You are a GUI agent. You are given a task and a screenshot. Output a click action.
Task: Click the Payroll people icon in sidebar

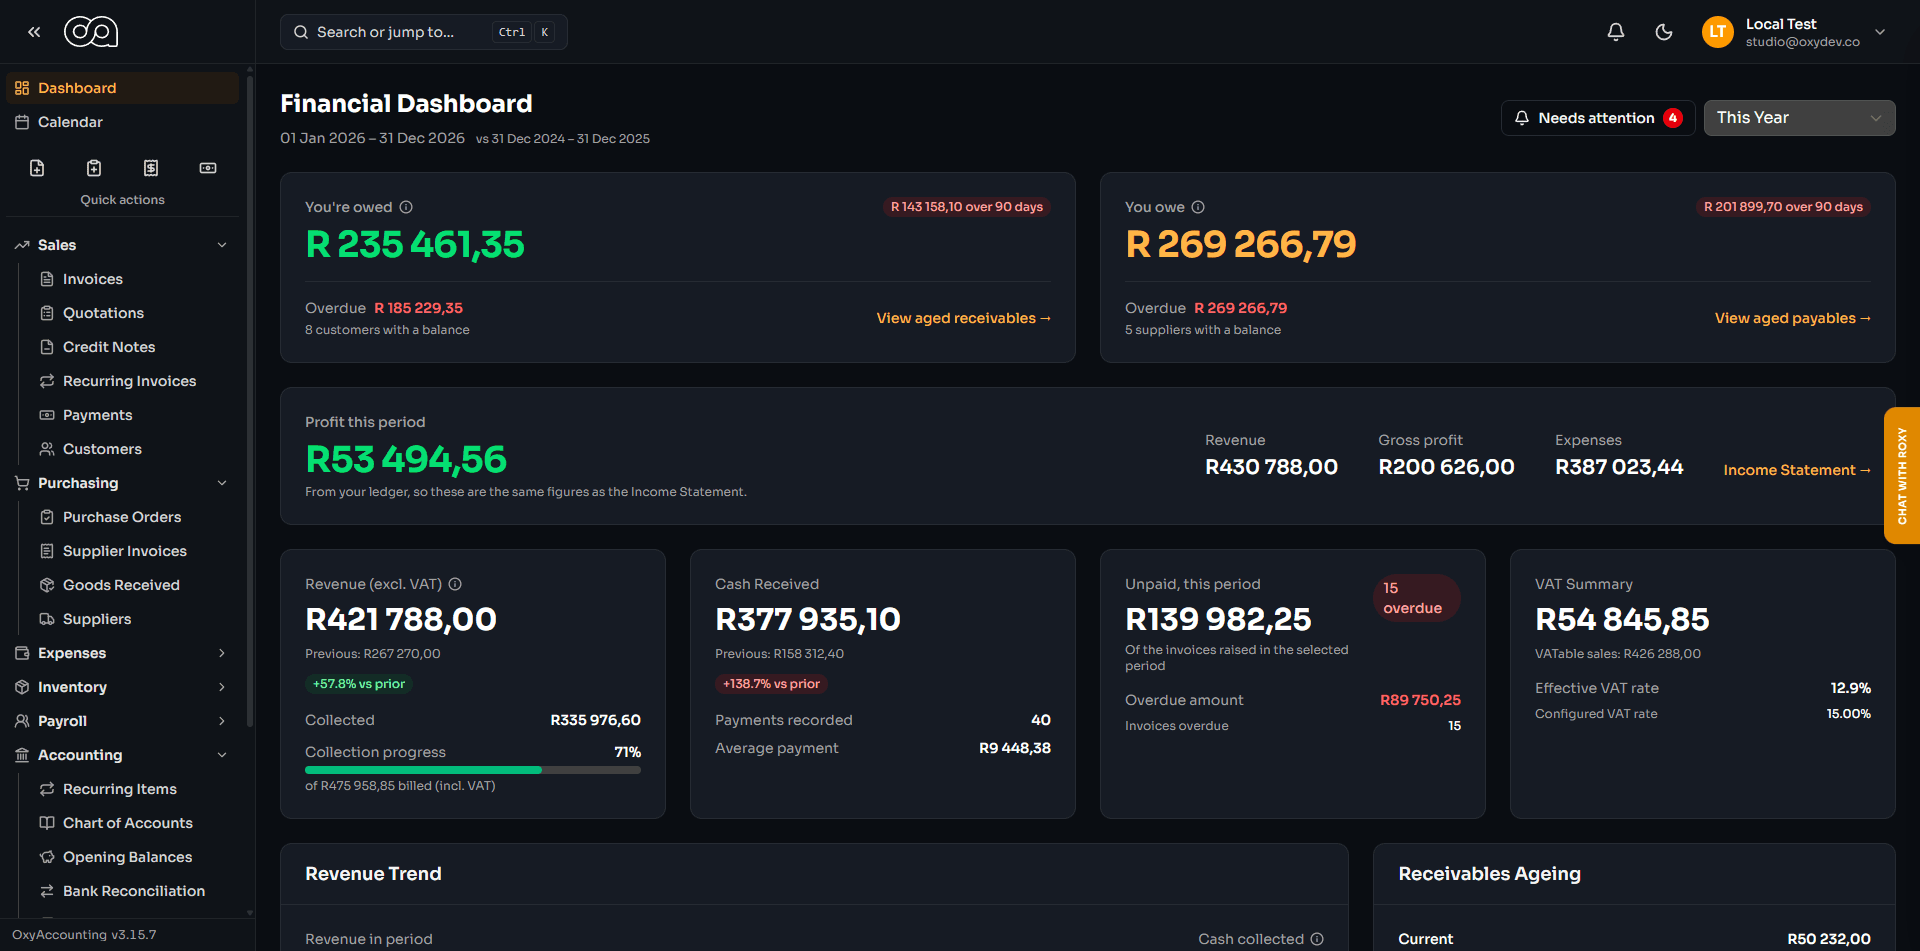(22, 721)
